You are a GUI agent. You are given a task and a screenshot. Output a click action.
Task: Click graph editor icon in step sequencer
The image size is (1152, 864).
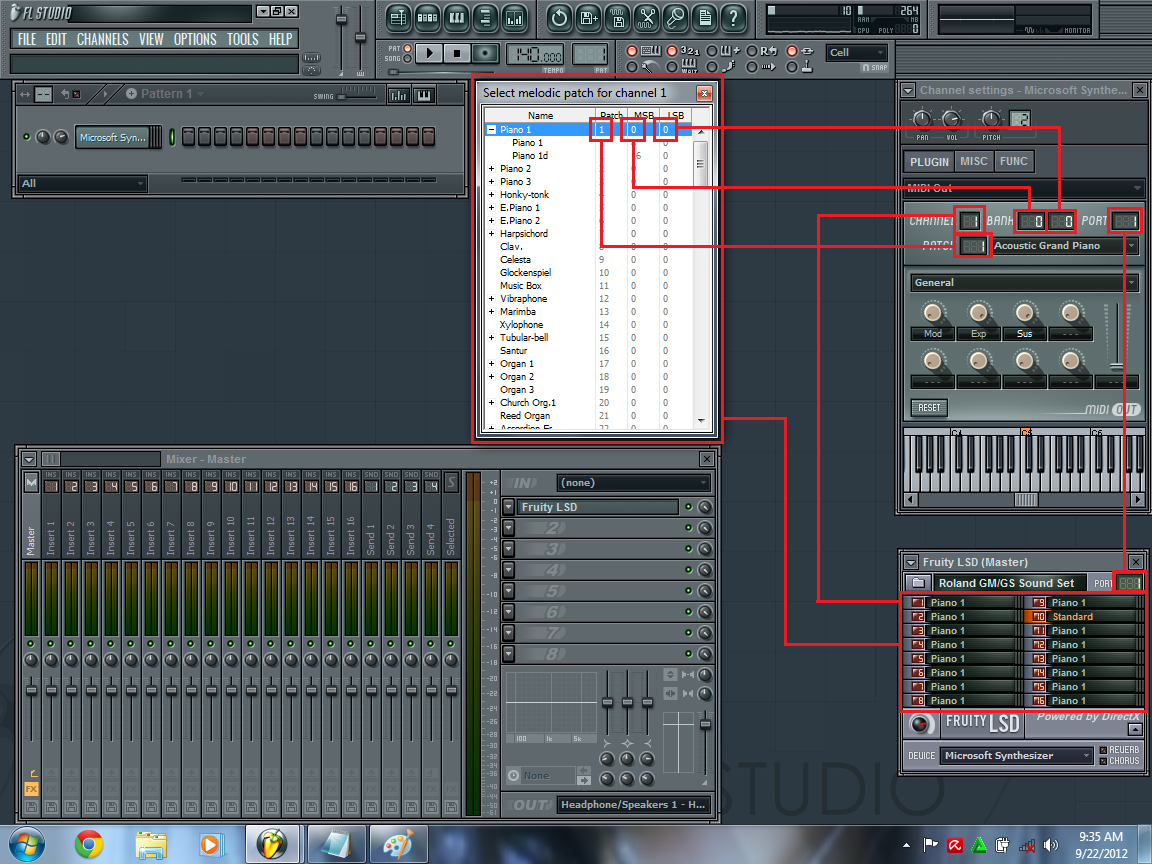398,95
